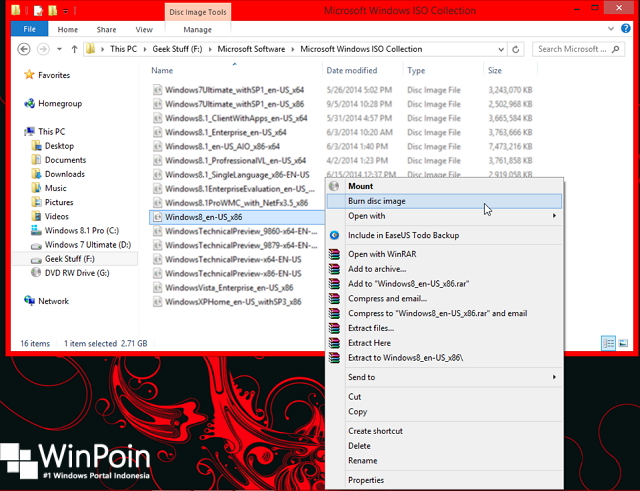The height and width of the screenshot is (491, 640).
Task: Open the Help question mark icon
Action: click(x=625, y=28)
